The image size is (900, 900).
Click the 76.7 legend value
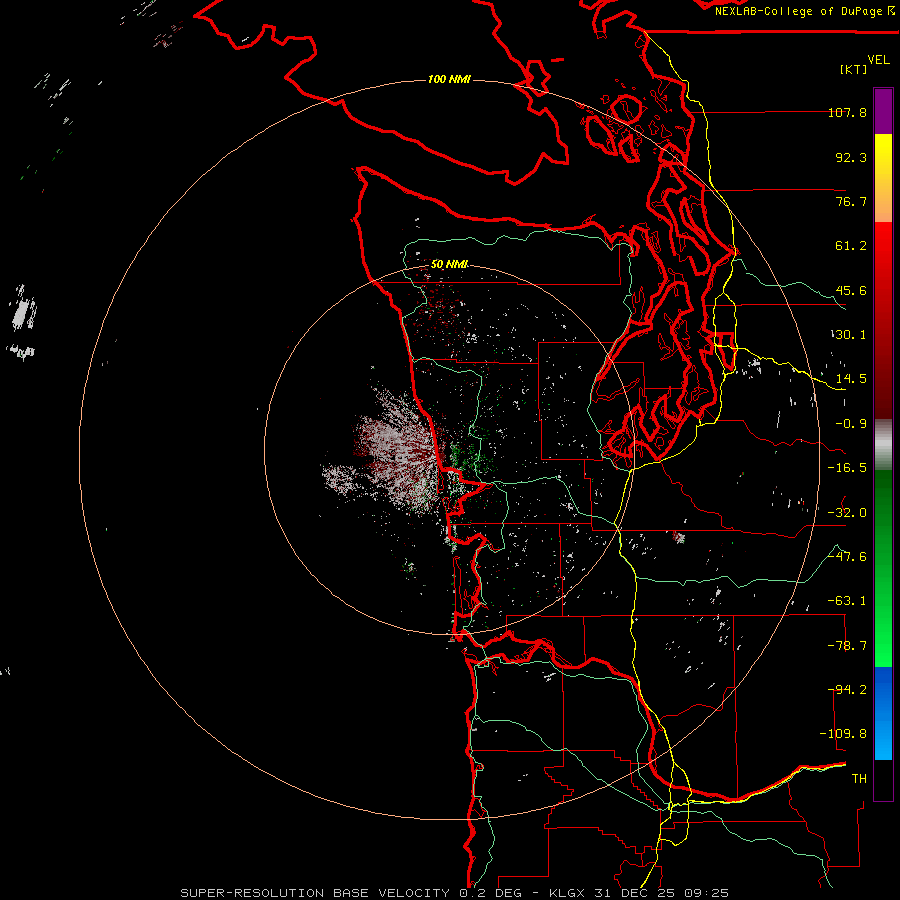(851, 201)
